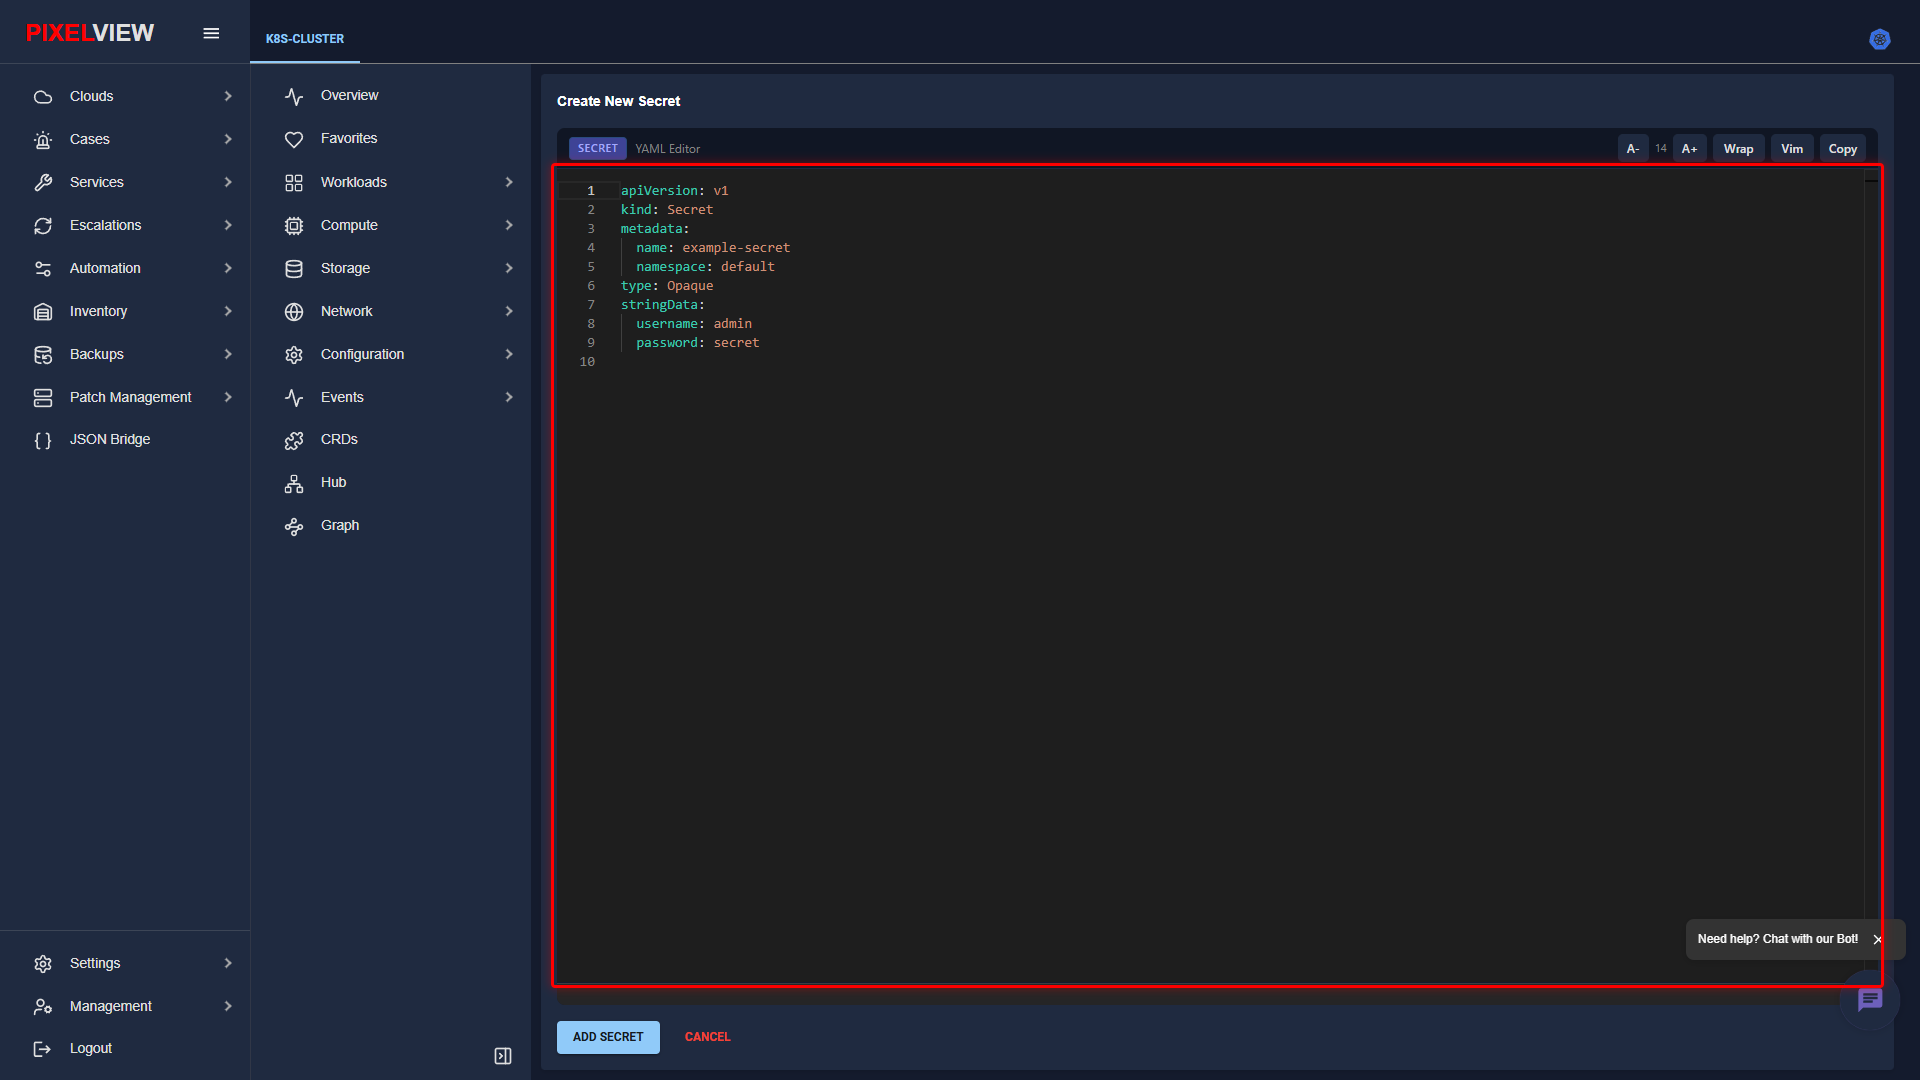The height and width of the screenshot is (1080, 1920).
Task: Switch to the K8S-CLUSTER tab
Action: (x=305, y=39)
